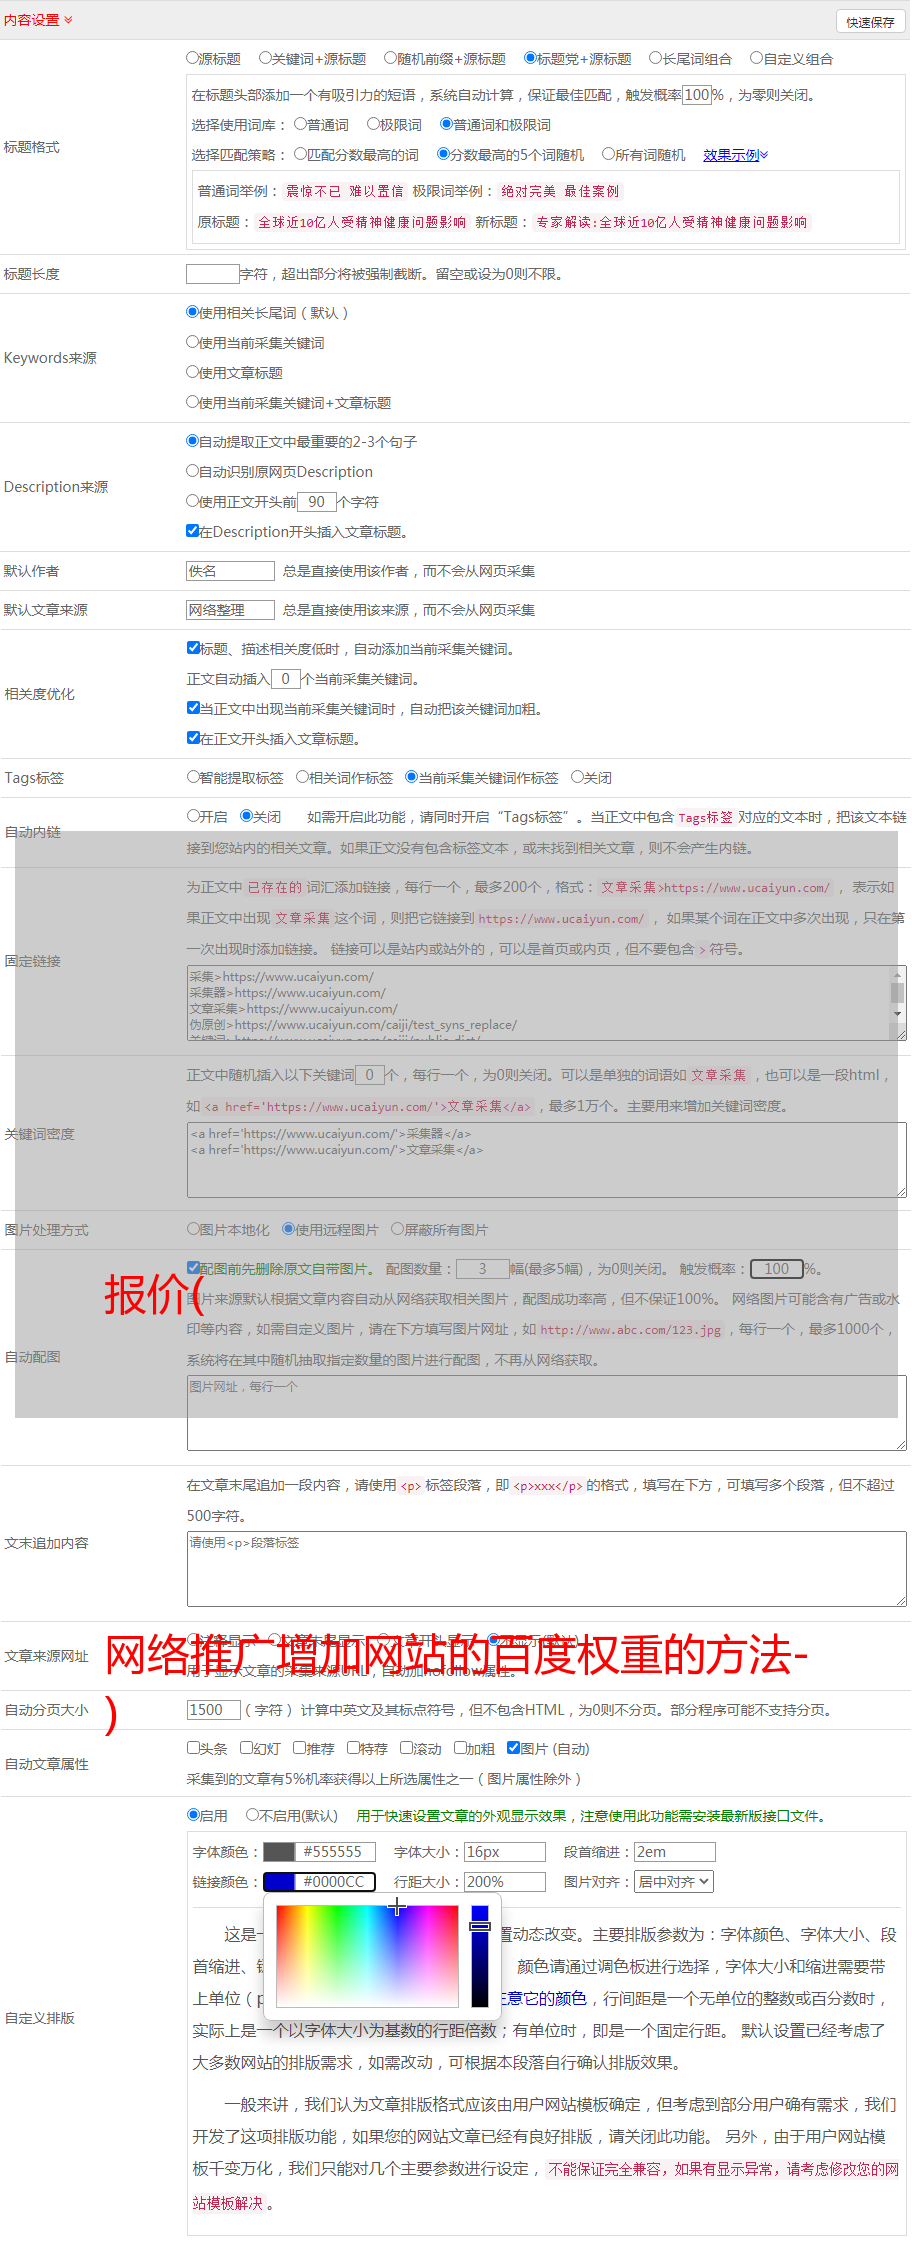Screen dimensions: 912x2249
Task: Pick a color in the rainbow palette
Action: click(367, 1956)
